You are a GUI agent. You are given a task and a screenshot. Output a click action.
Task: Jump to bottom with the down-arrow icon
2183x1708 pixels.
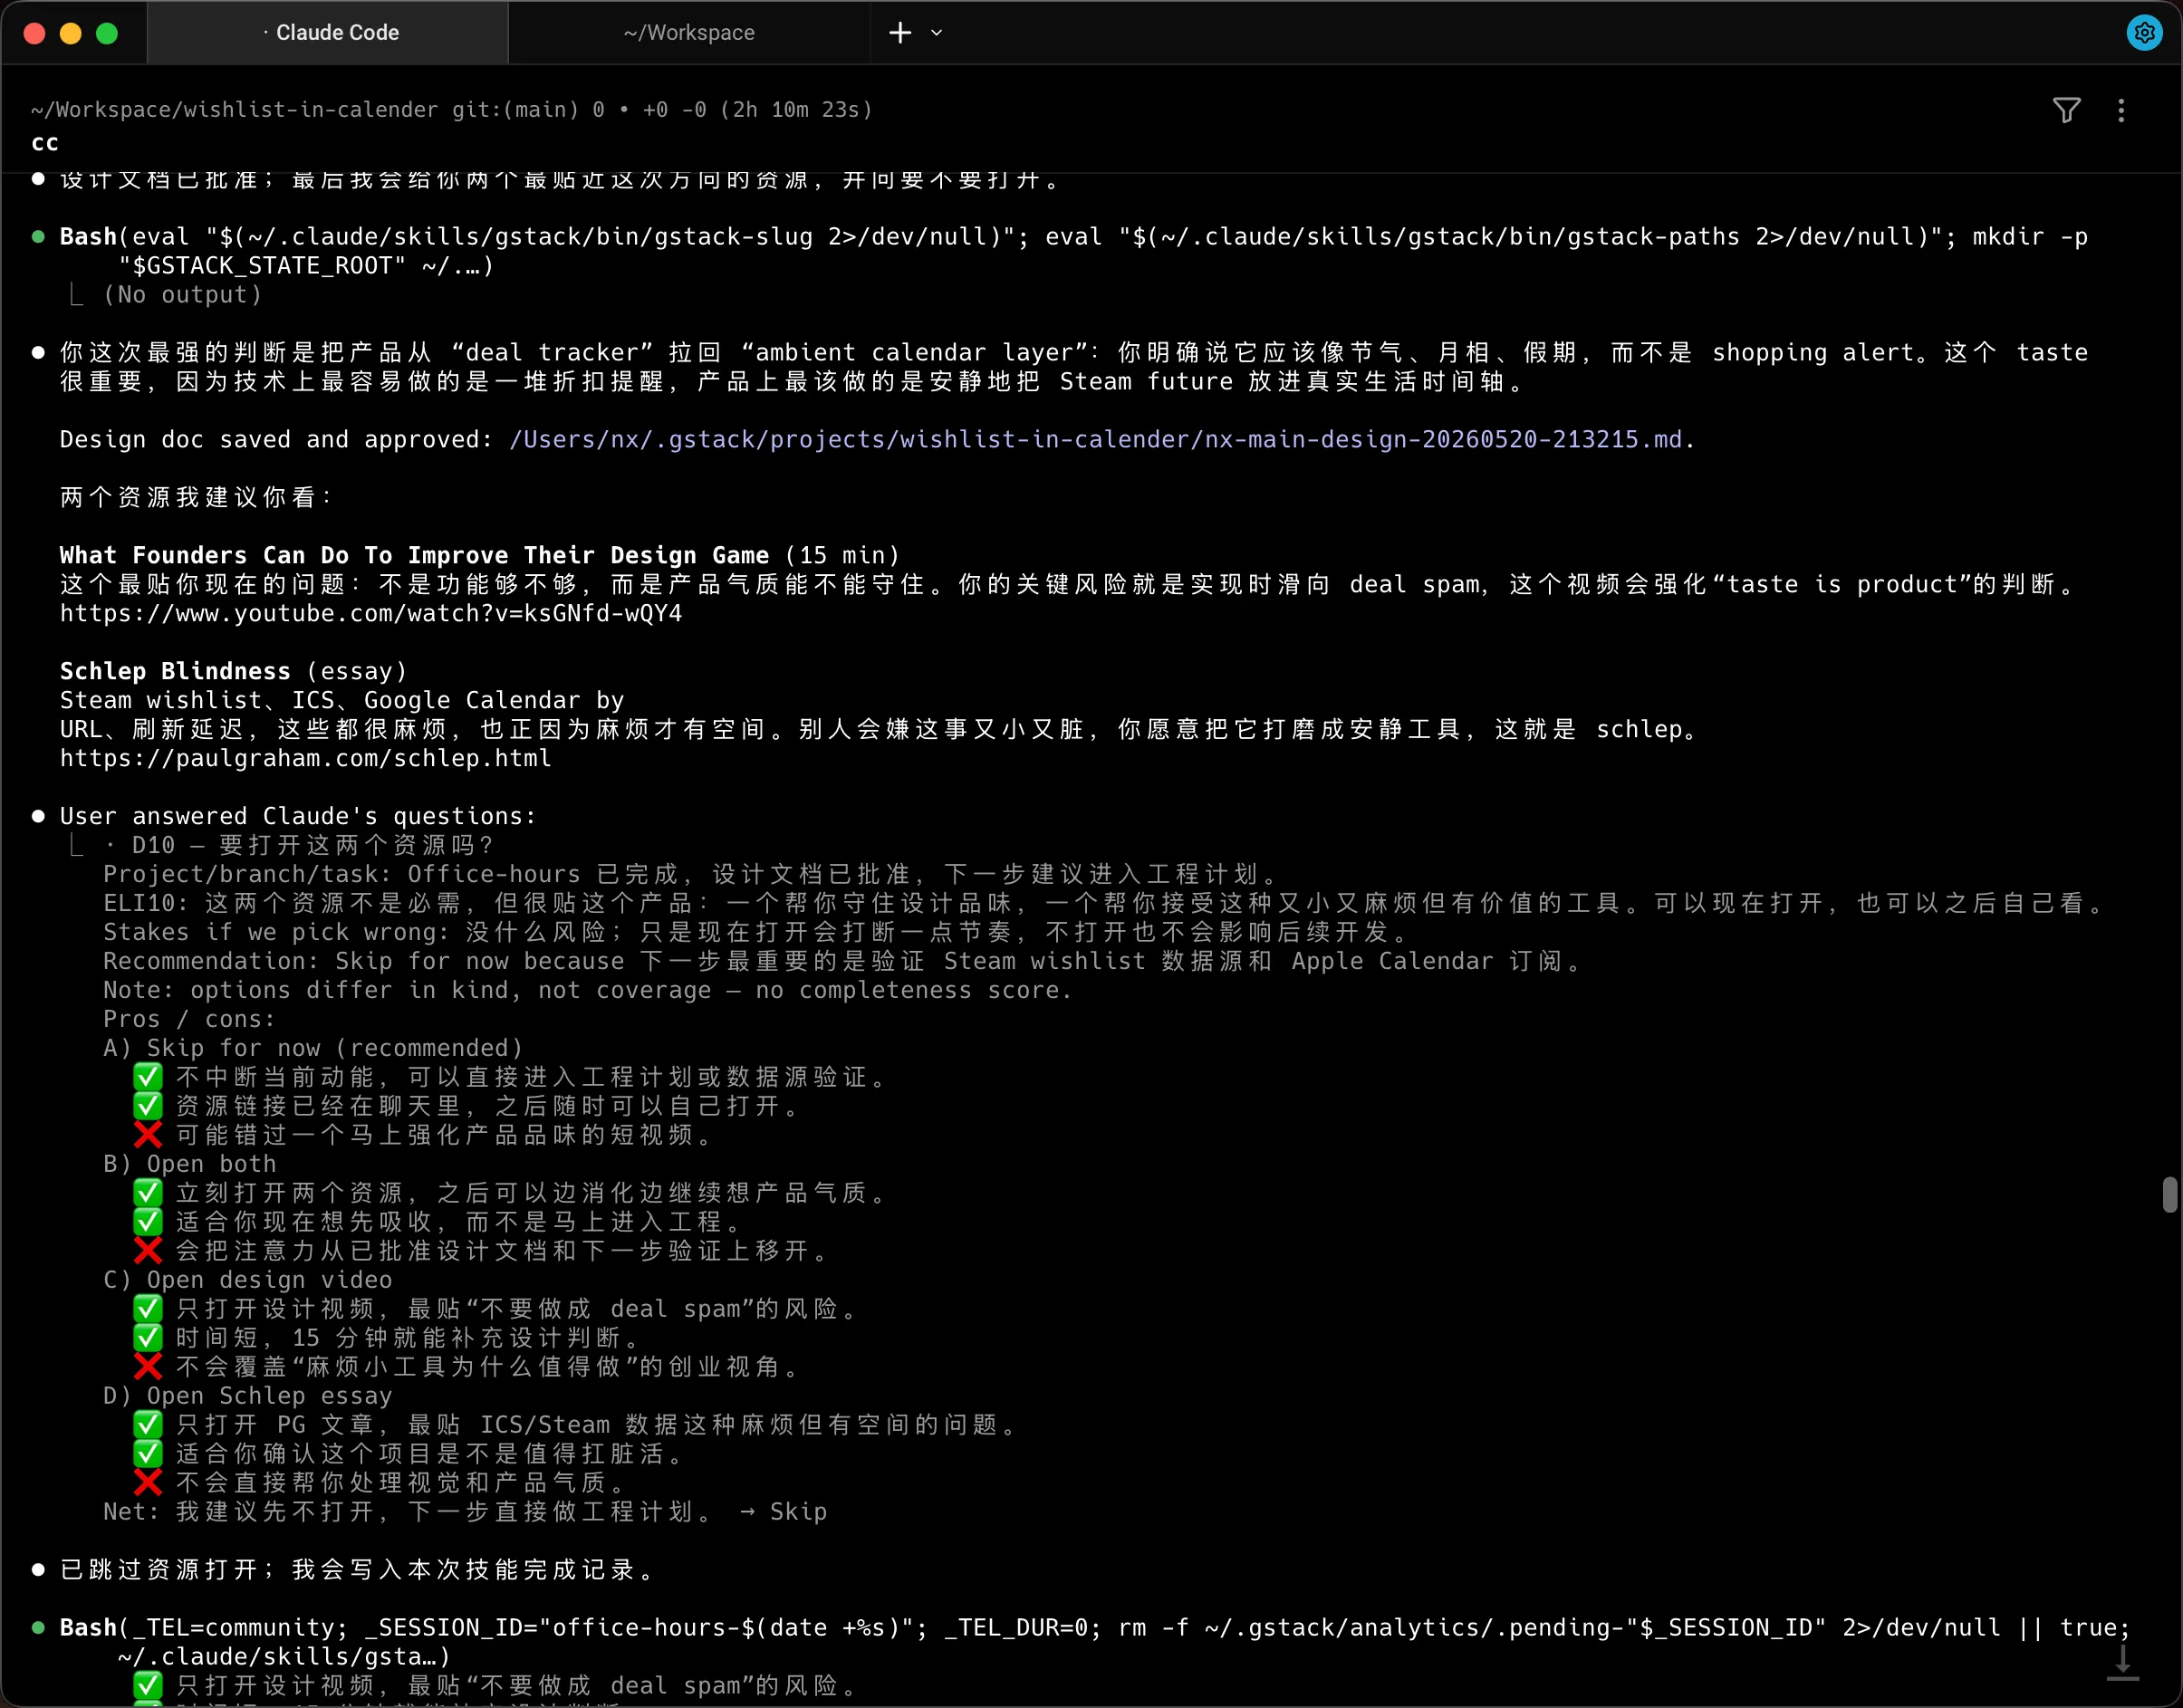point(2122,1663)
